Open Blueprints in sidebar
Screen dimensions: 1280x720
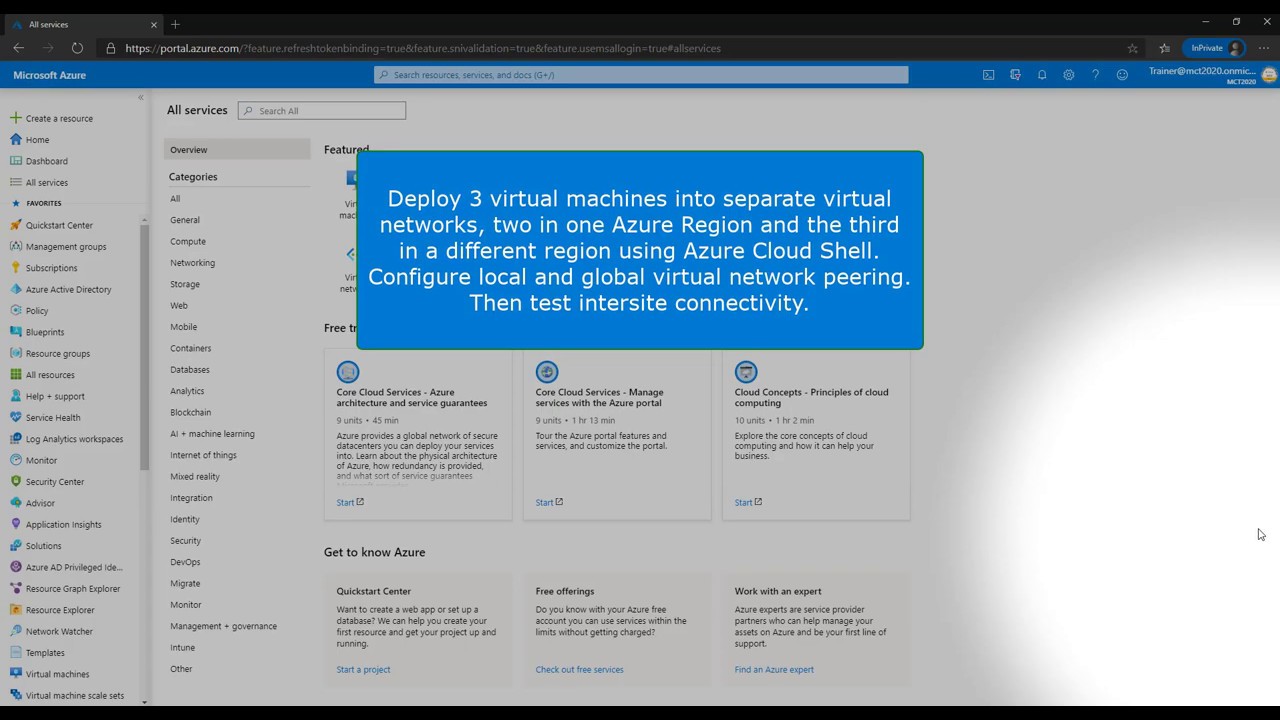pyautogui.click(x=45, y=332)
